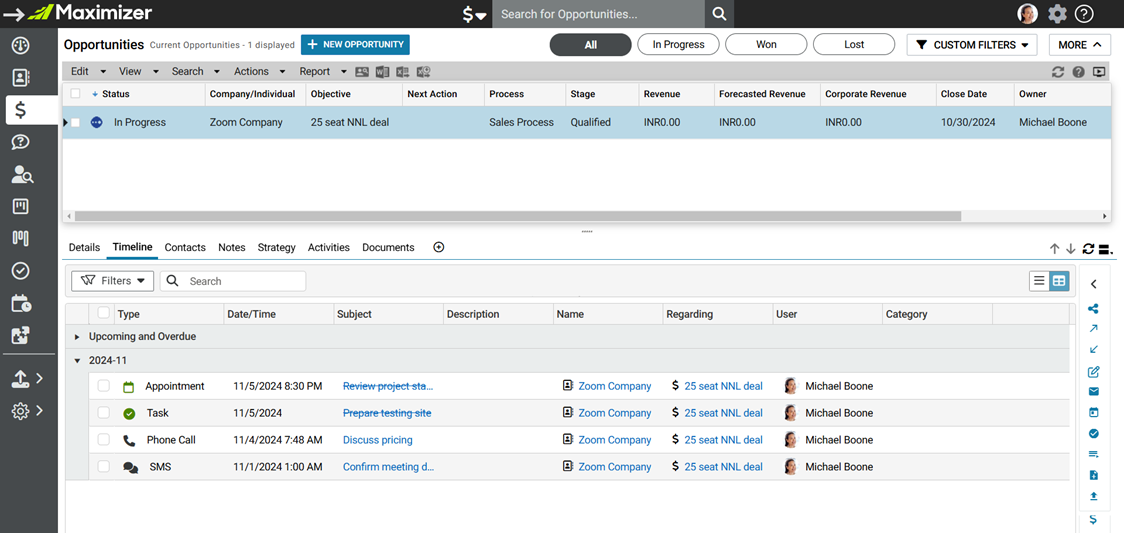The image size is (1124, 533).
Task: Switch timeline to grid view toggle
Action: [1059, 282]
